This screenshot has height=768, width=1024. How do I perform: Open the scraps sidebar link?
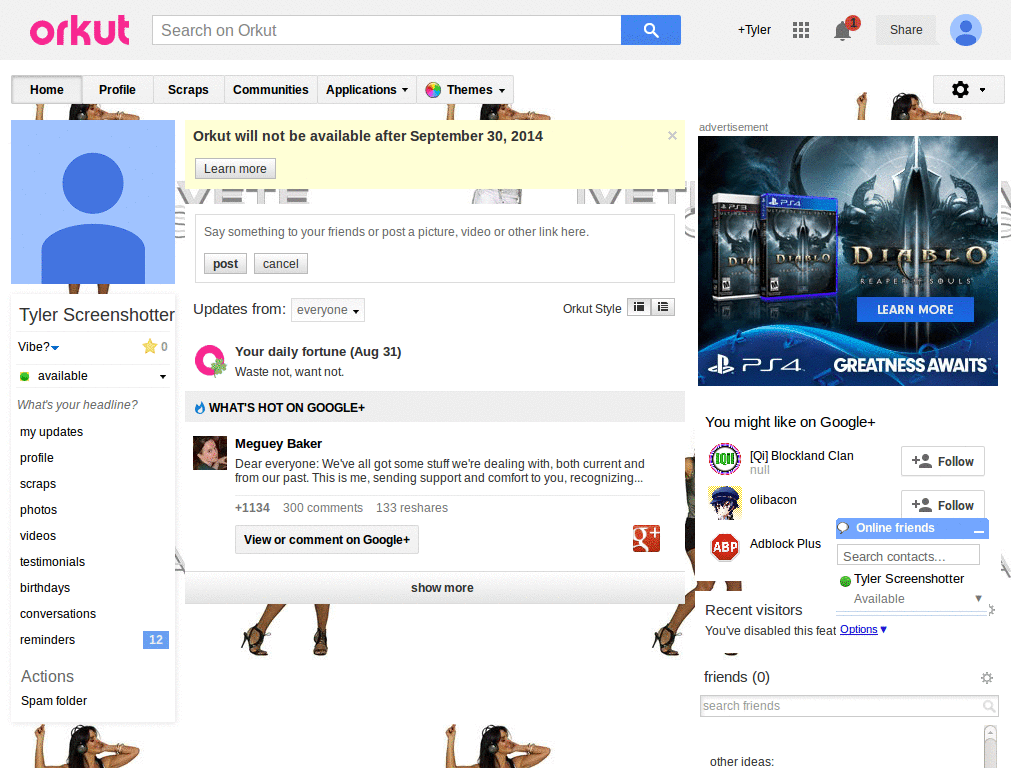[x=38, y=484]
